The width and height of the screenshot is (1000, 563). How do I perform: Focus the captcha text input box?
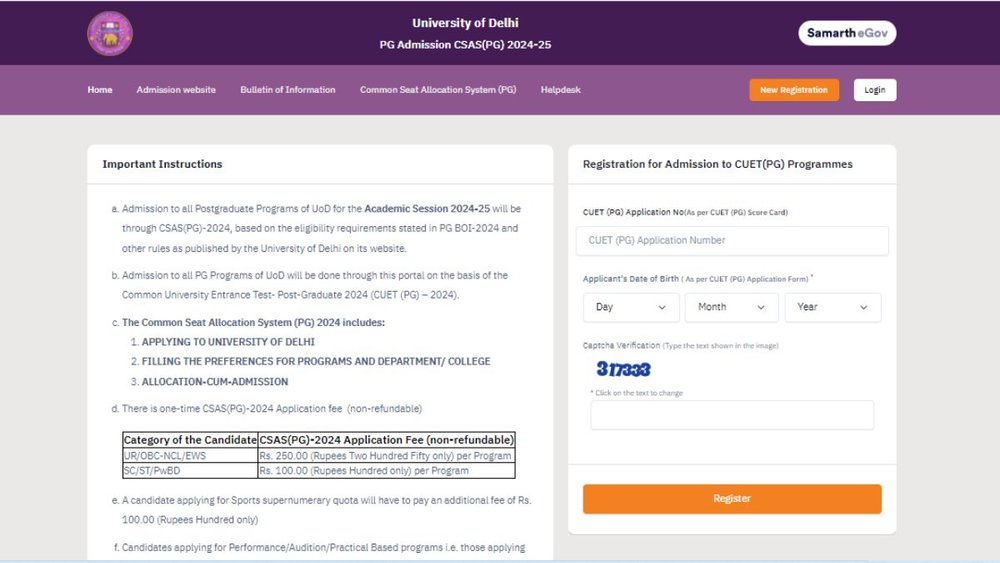click(732, 415)
